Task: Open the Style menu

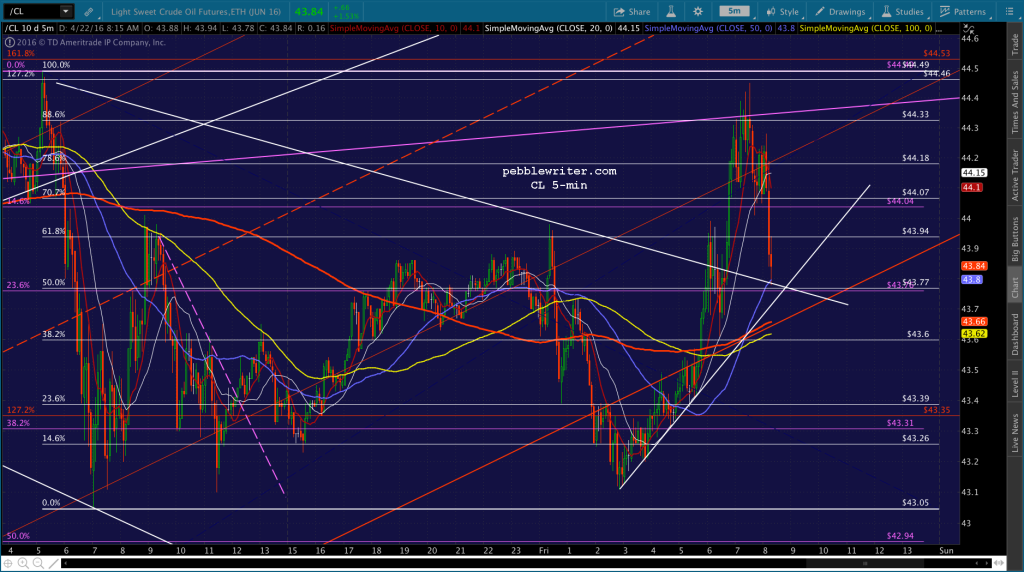Action: coord(782,12)
